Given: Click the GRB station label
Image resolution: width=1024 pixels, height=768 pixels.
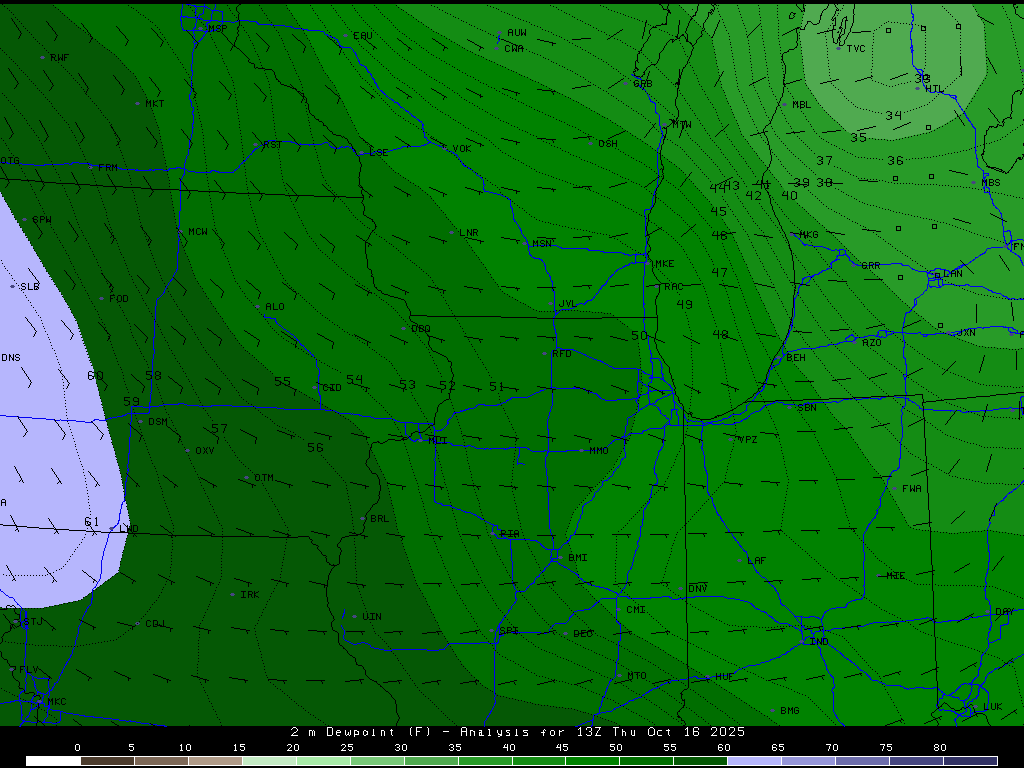Looking at the screenshot, I should pyautogui.click(x=643, y=84).
